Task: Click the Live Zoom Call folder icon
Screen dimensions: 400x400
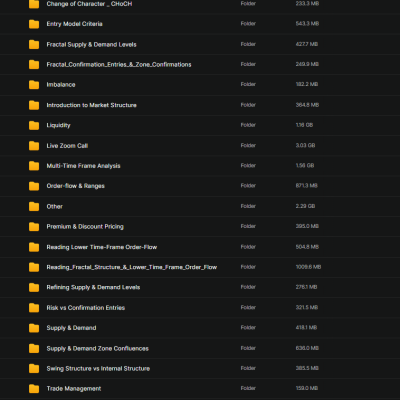Action: (x=34, y=146)
